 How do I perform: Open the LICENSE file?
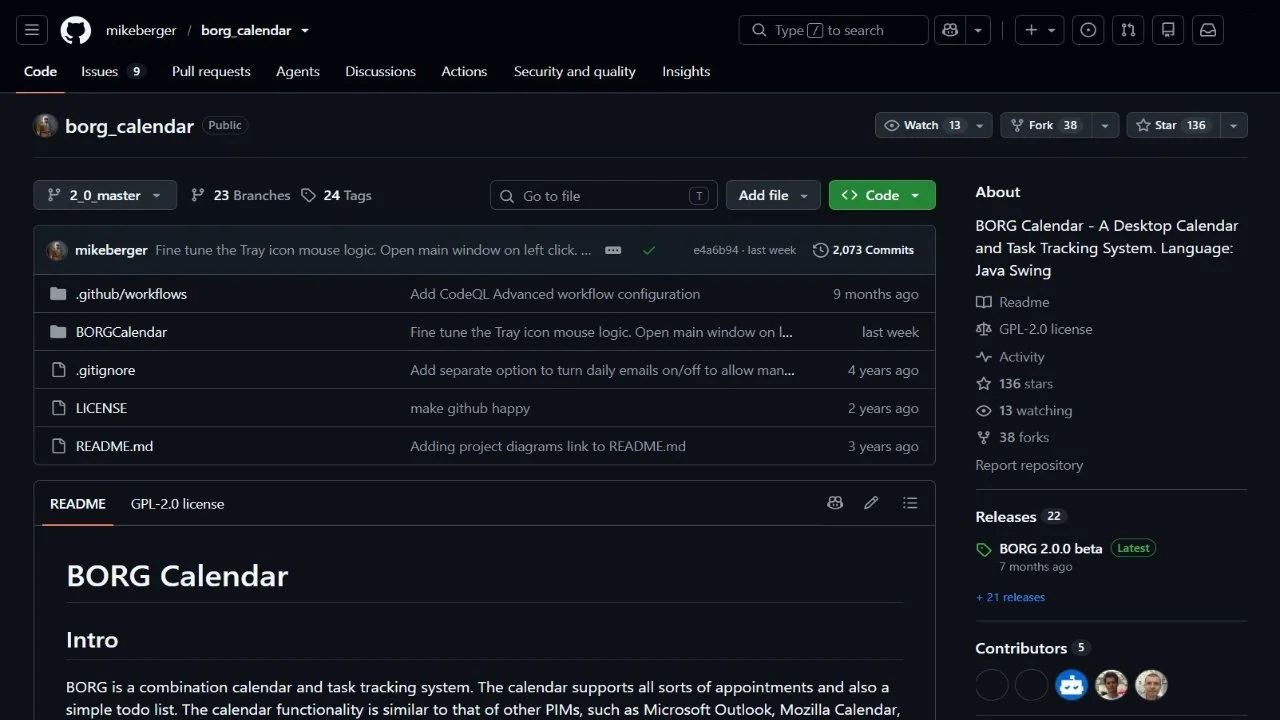tap(101, 408)
